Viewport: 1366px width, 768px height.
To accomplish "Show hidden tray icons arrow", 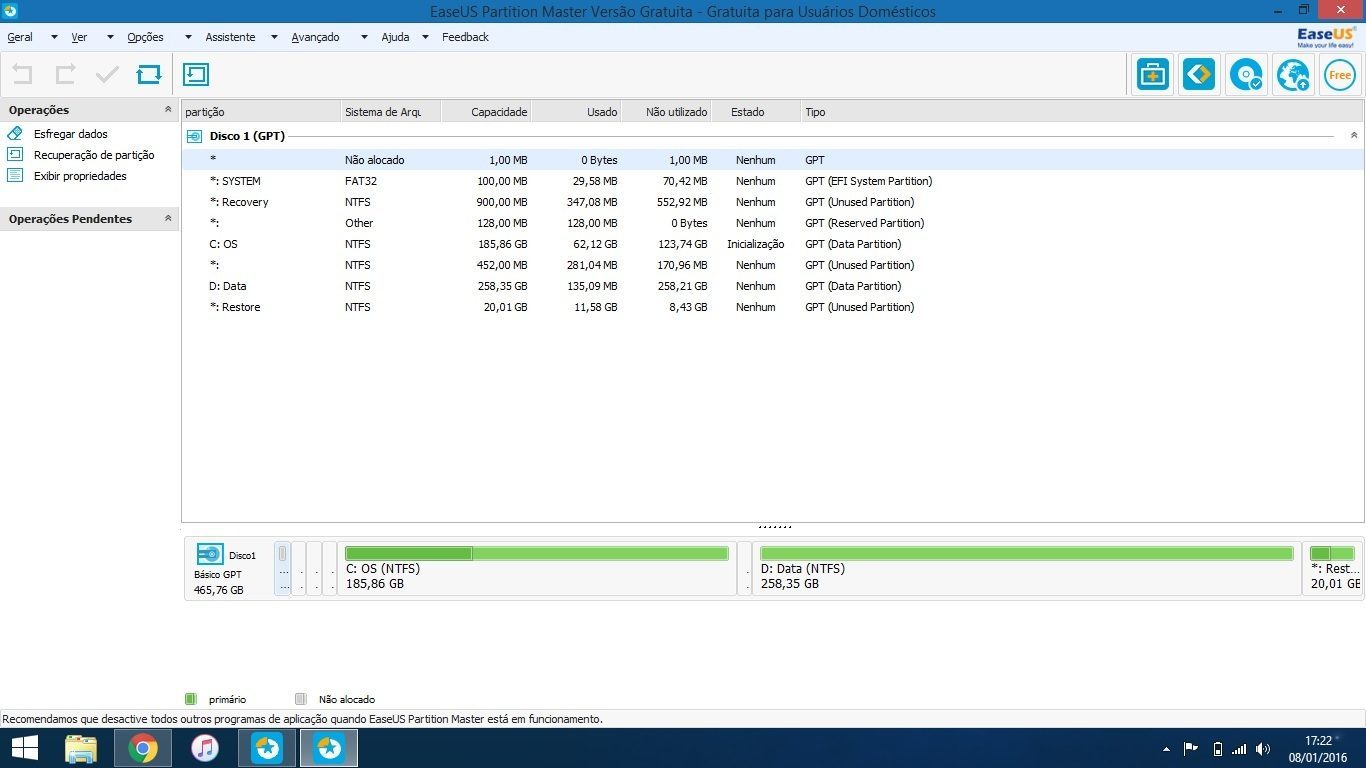I will coord(1166,748).
